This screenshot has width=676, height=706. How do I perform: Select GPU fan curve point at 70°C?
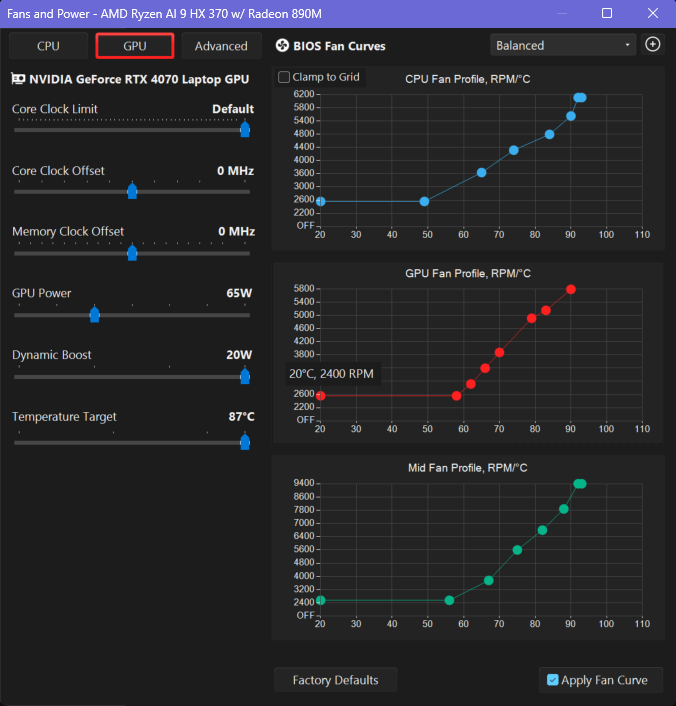pyautogui.click(x=499, y=353)
